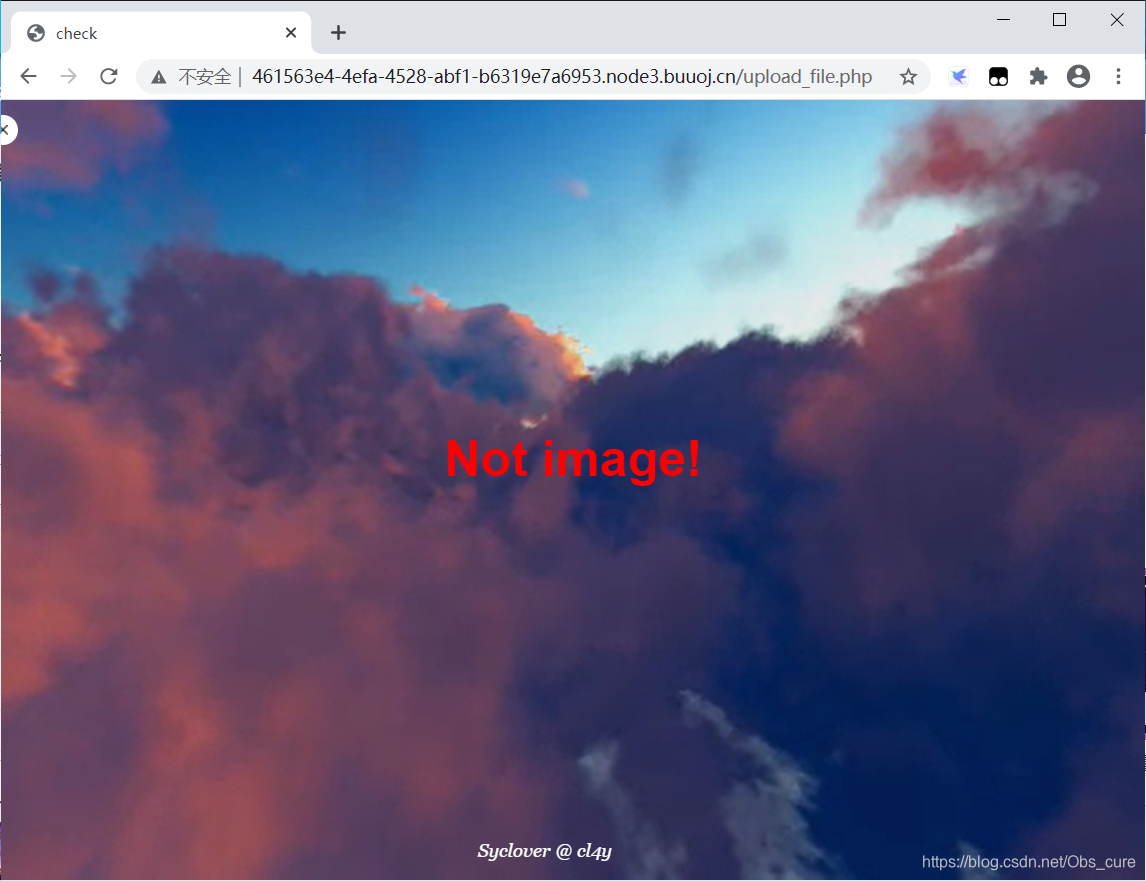Focus the address bar URL field
This screenshot has height=881, width=1146.
coord(560,77)
